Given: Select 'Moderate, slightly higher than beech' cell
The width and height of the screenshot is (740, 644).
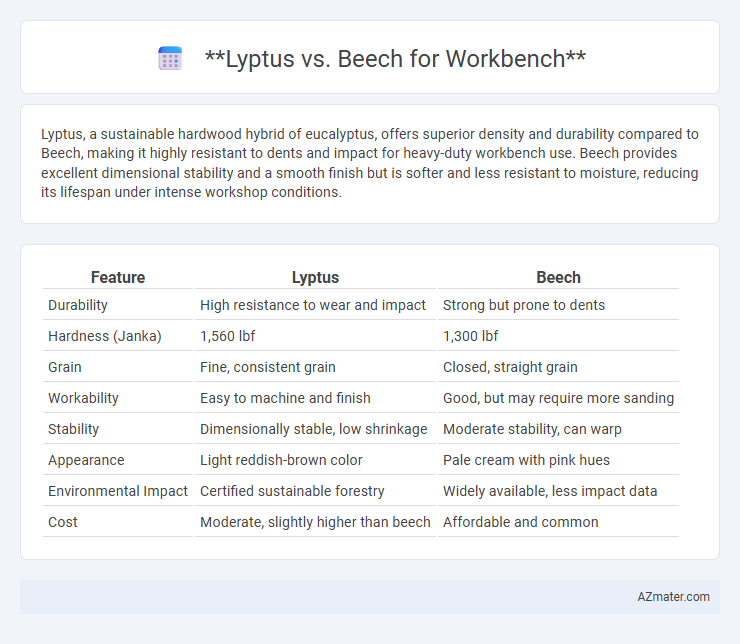Looking at the screenshot, I should 315,522.
